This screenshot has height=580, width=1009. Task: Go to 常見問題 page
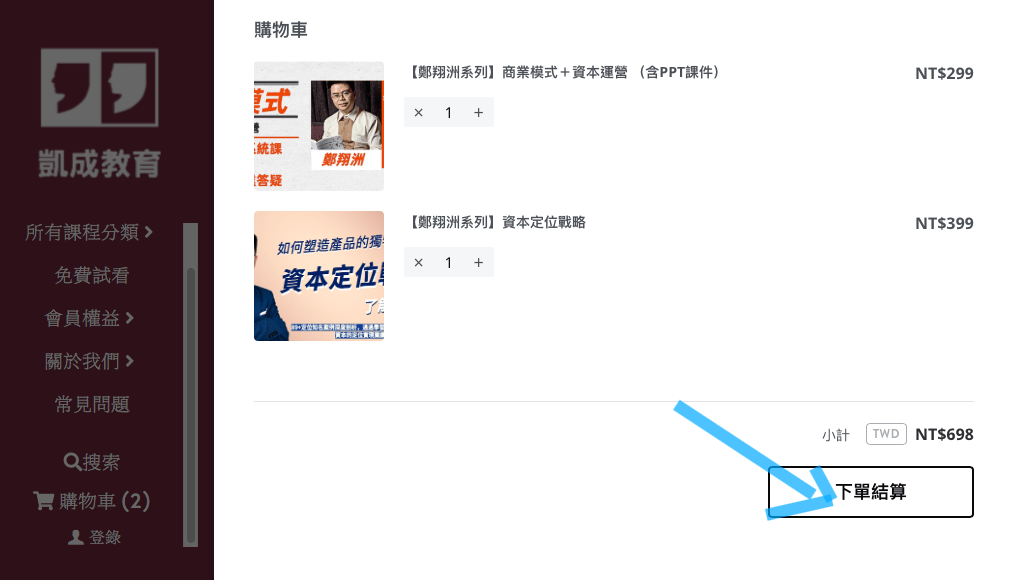(x=92, y=404)
